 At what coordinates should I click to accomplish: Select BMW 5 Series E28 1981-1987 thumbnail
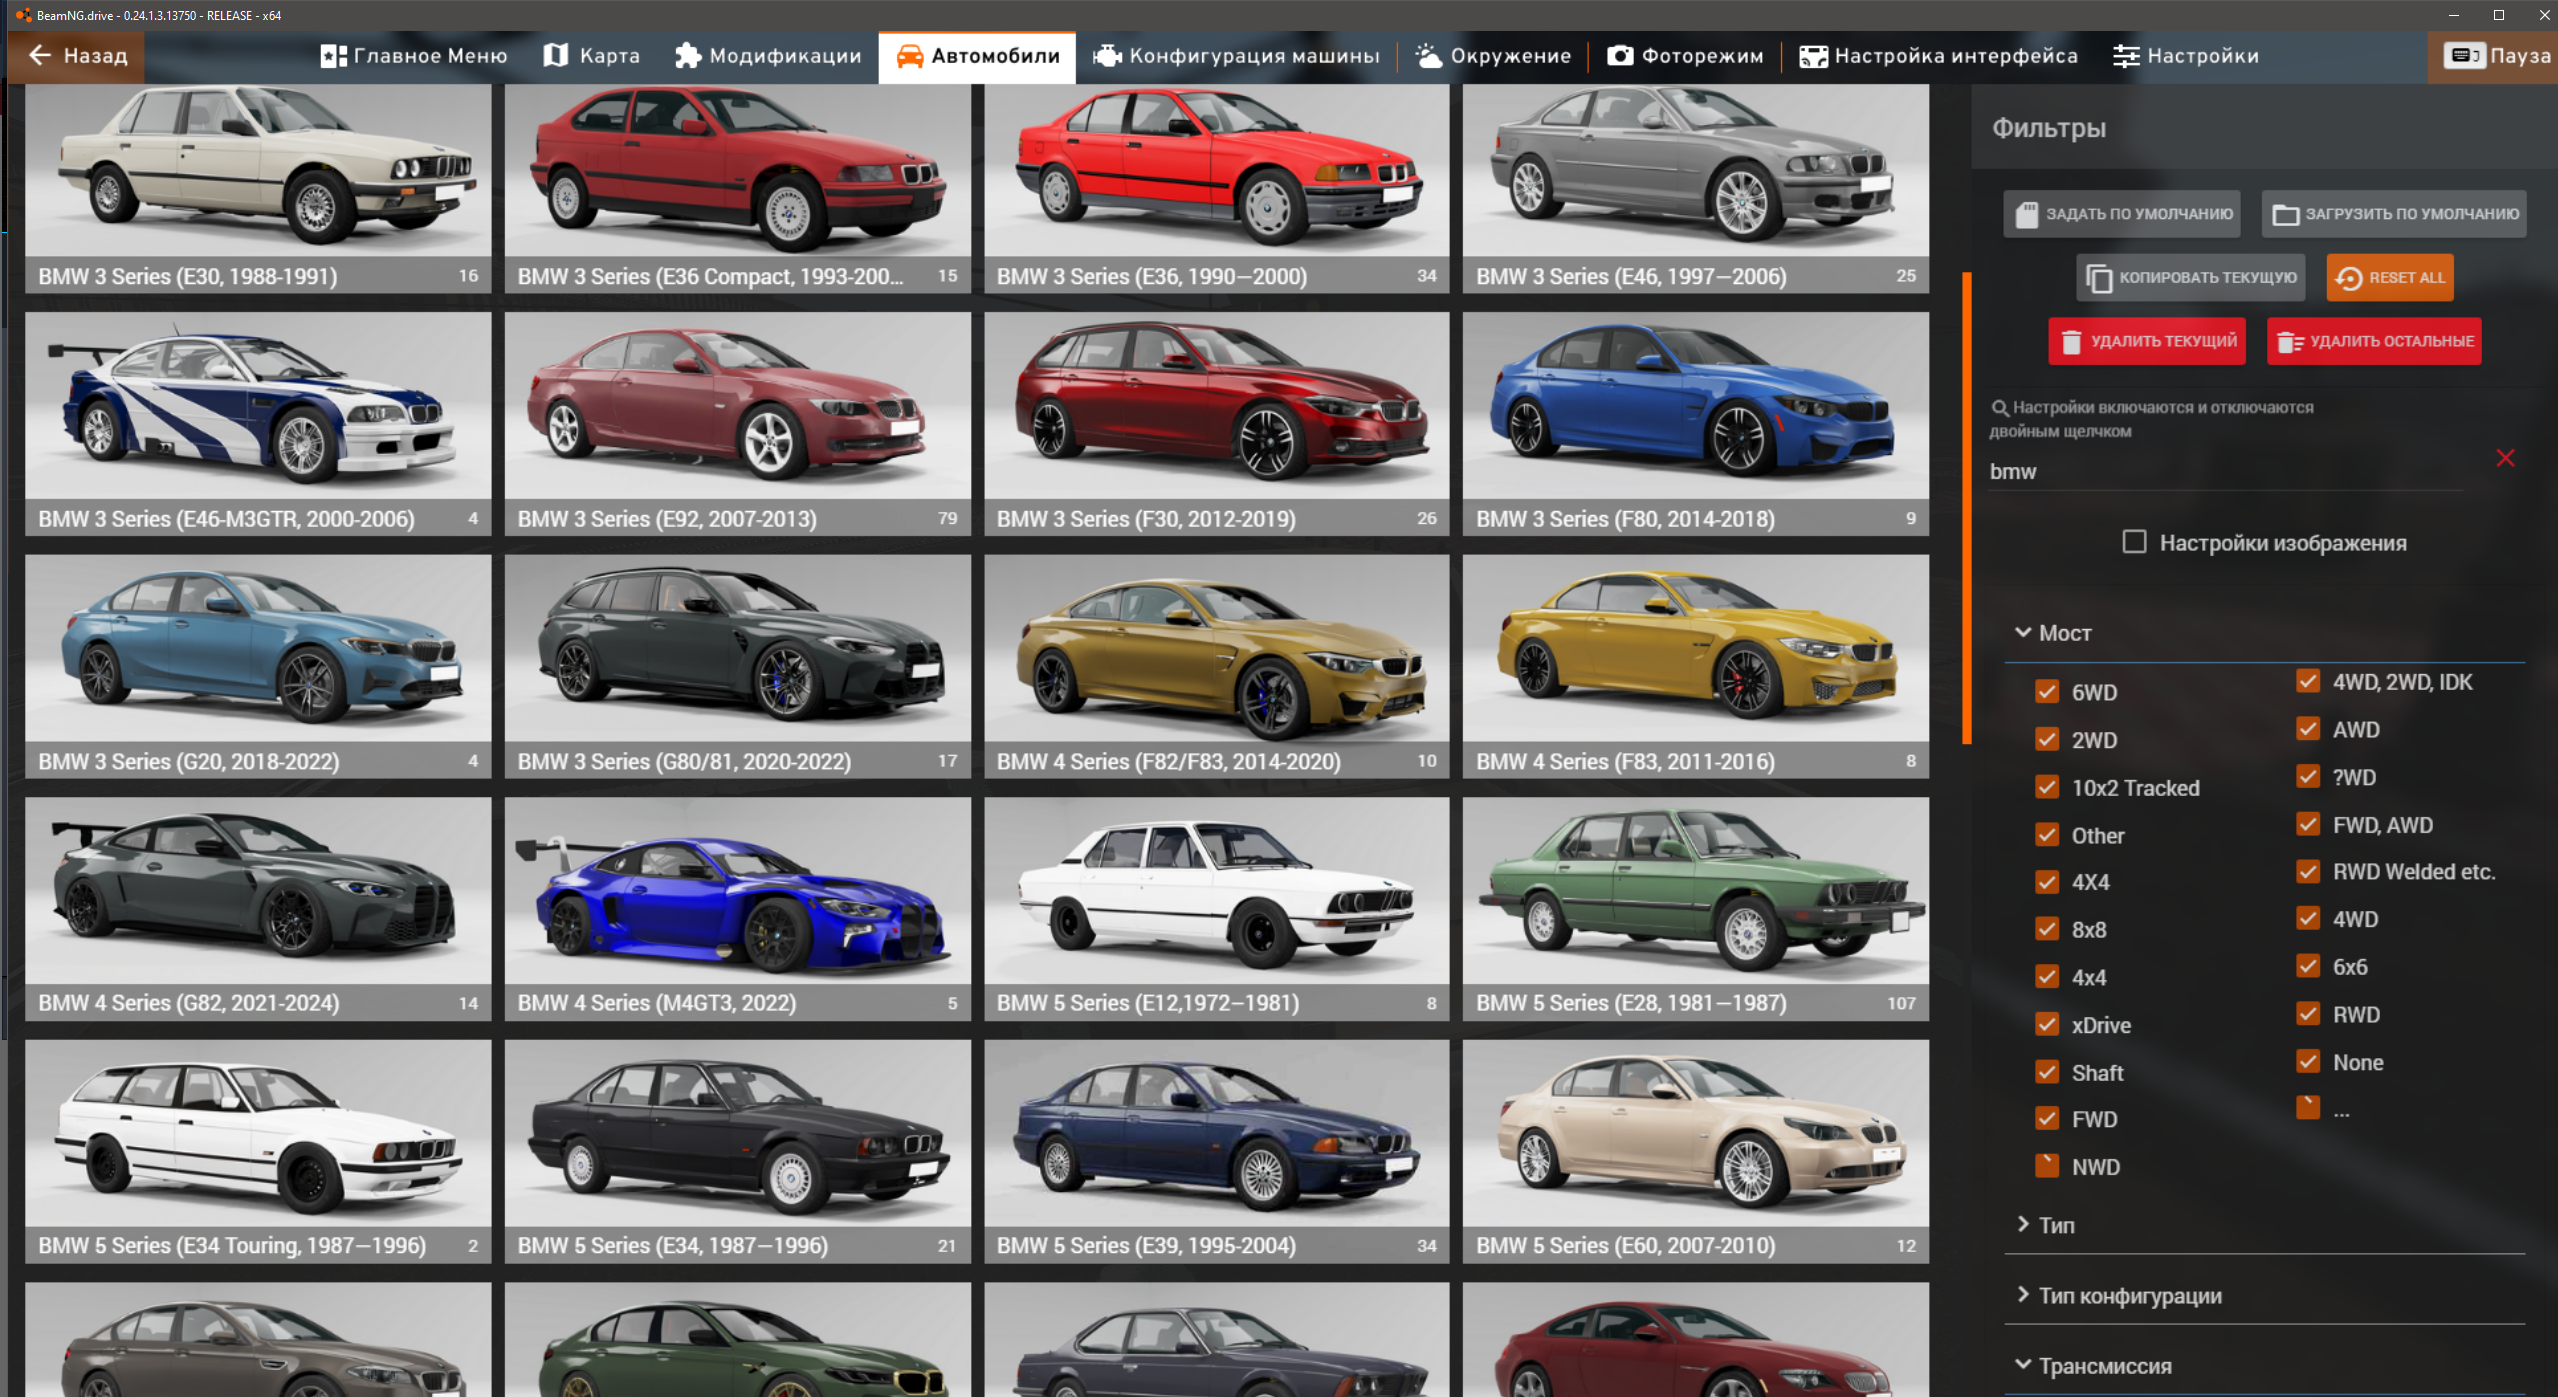(x=1695, y=909)
